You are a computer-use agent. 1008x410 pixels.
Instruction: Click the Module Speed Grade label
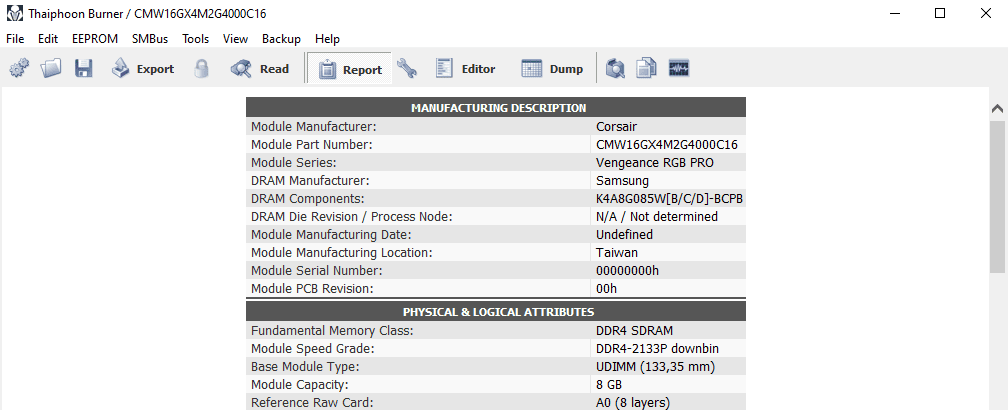[312, 349]
